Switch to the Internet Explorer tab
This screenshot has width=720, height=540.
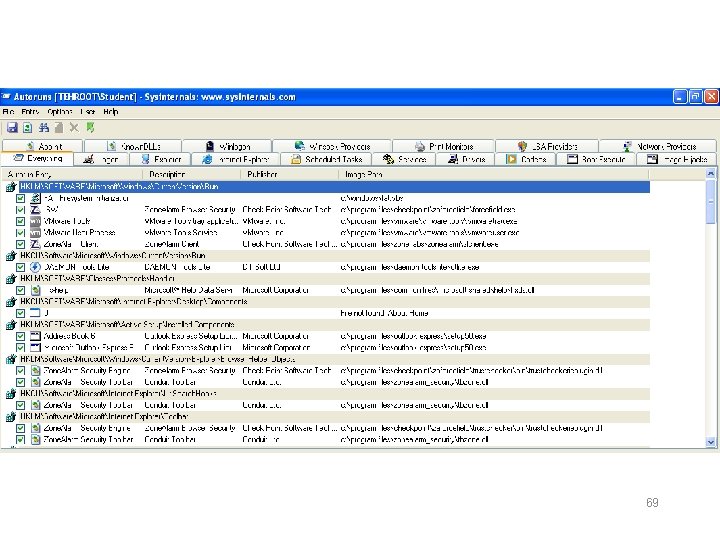pos(236,159)
